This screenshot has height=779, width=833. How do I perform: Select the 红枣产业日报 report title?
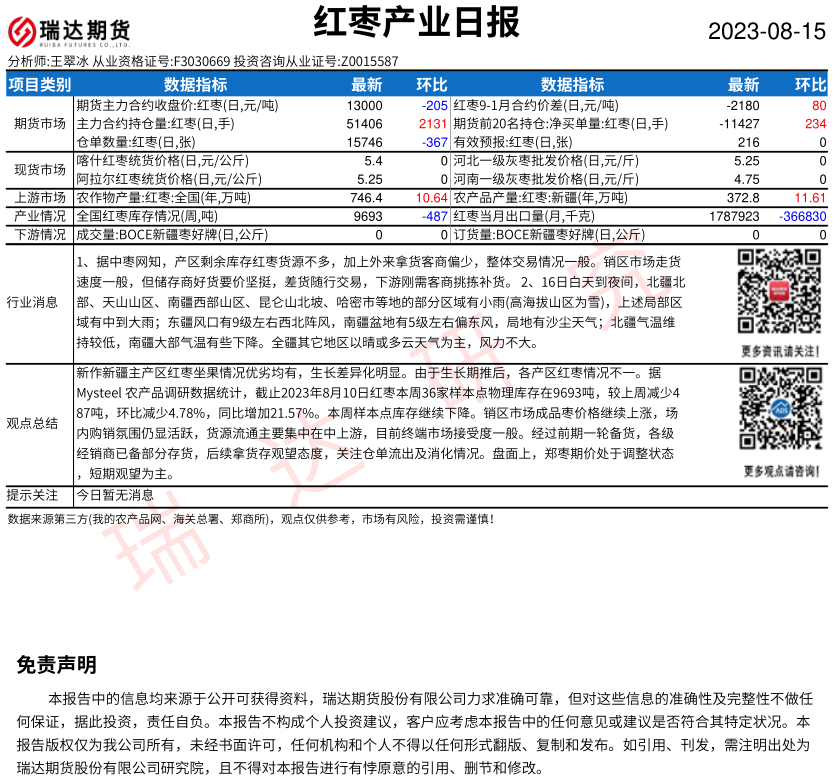coord(416,20)
